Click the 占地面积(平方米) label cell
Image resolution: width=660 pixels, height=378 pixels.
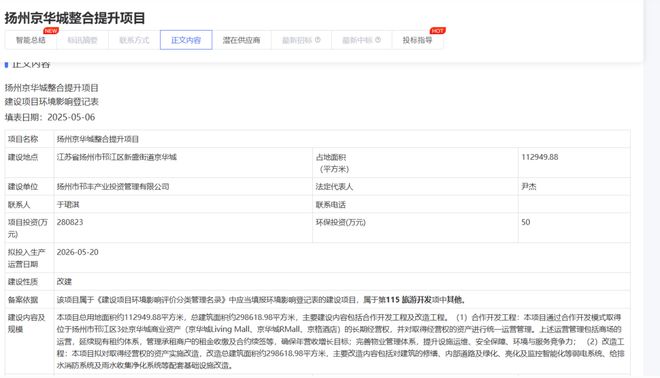415,162
